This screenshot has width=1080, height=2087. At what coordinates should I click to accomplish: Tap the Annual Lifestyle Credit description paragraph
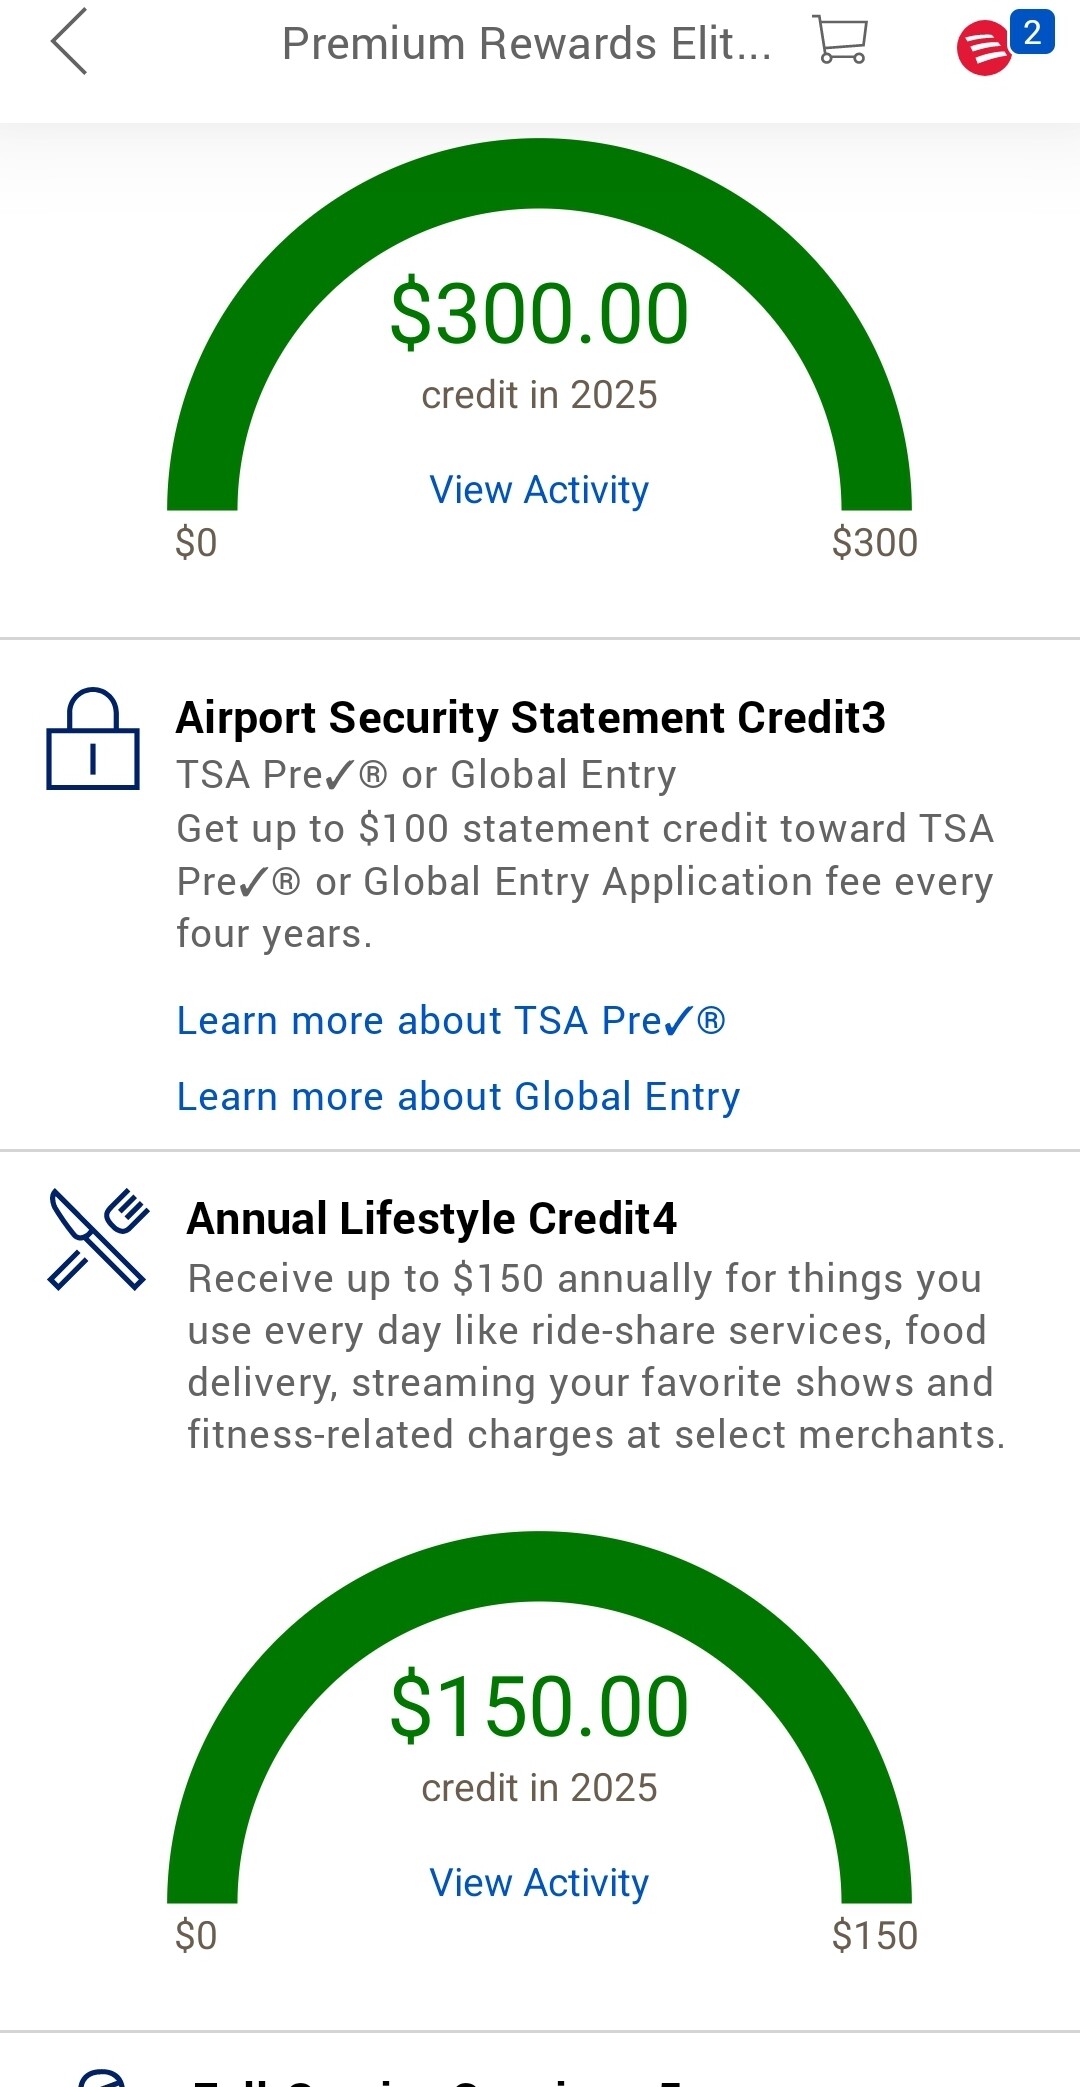pos(595,1357)
